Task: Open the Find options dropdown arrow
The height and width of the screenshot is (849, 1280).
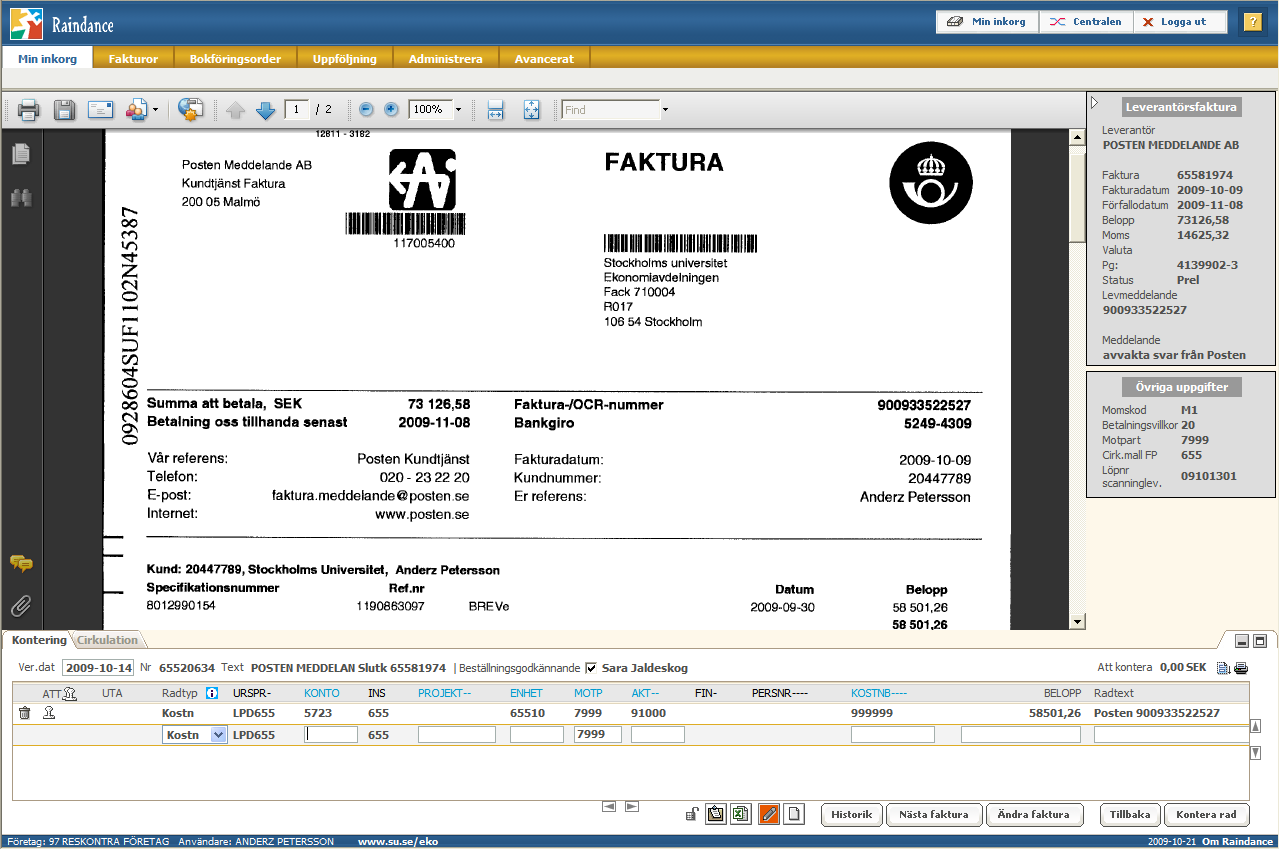Action: coord(665,110)
